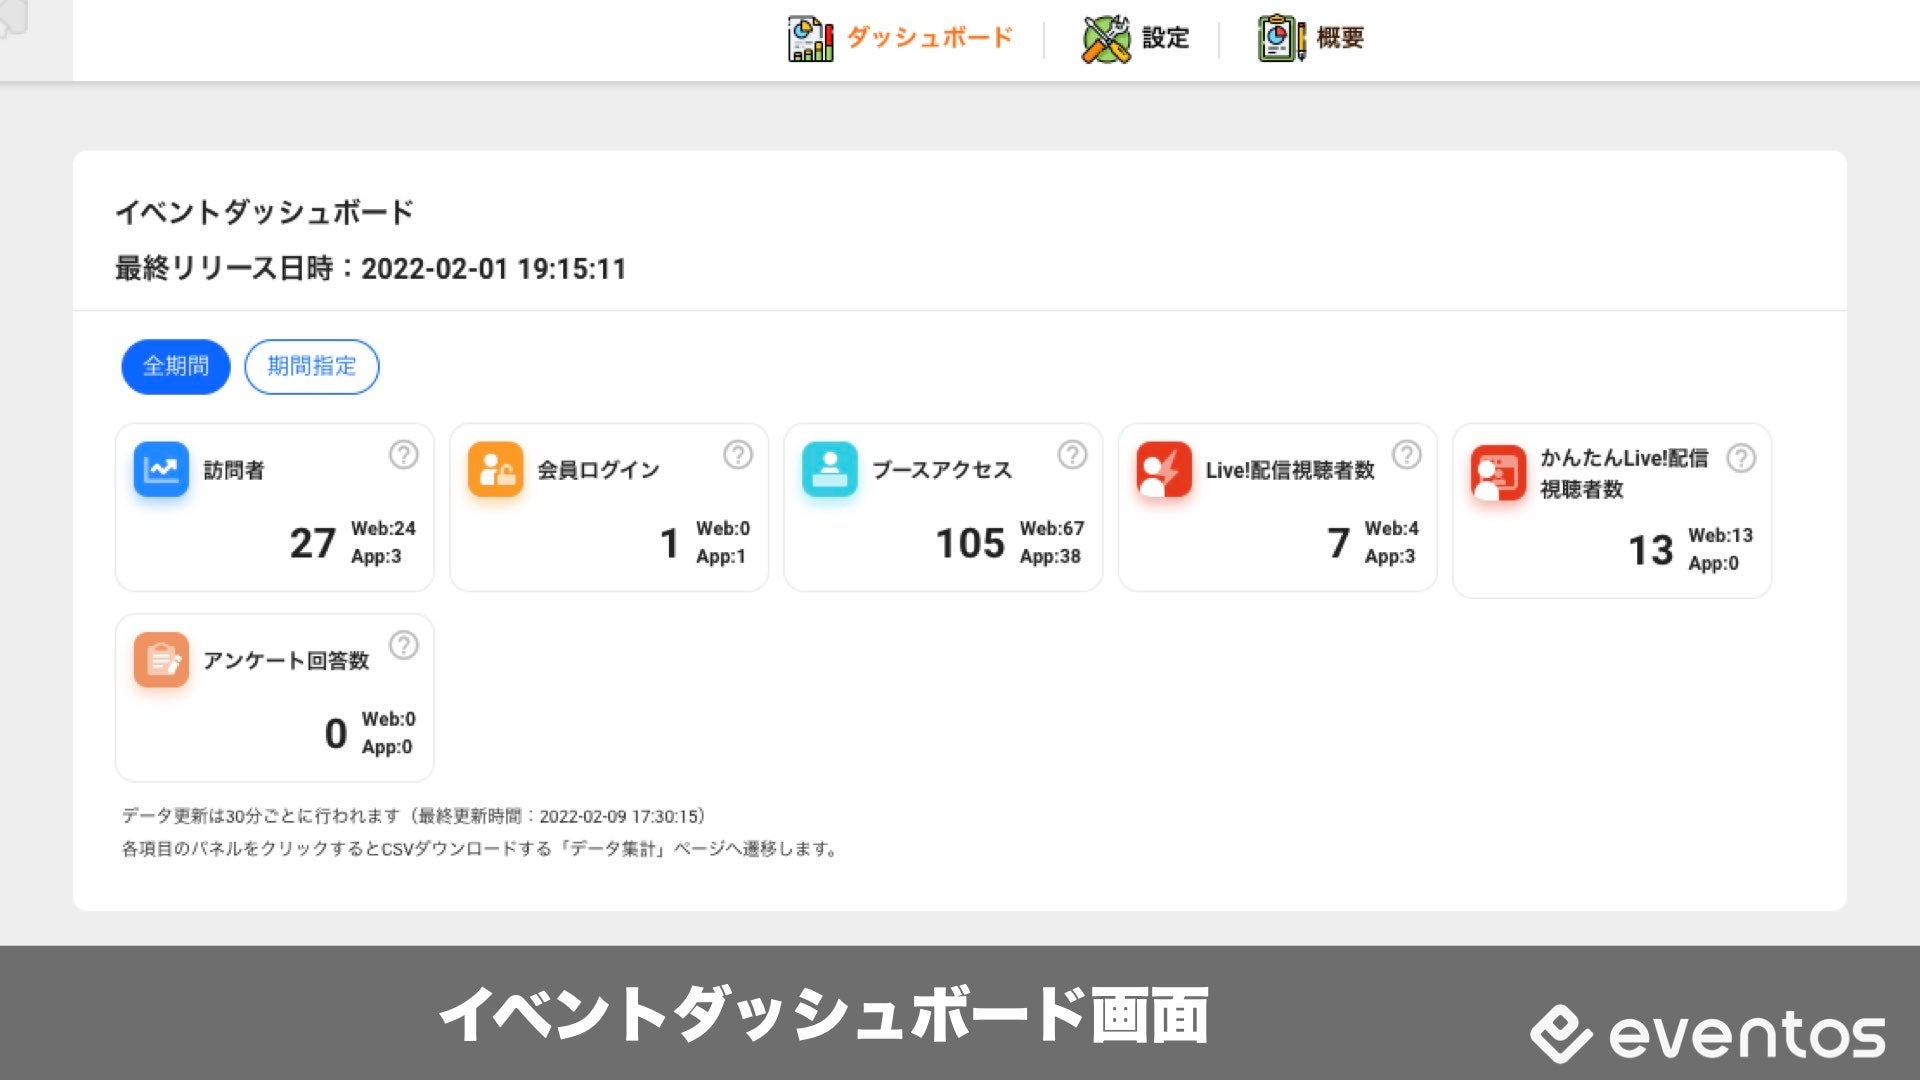
Task: Select the 全期間 filter pill
Action: tap(176, 366)
